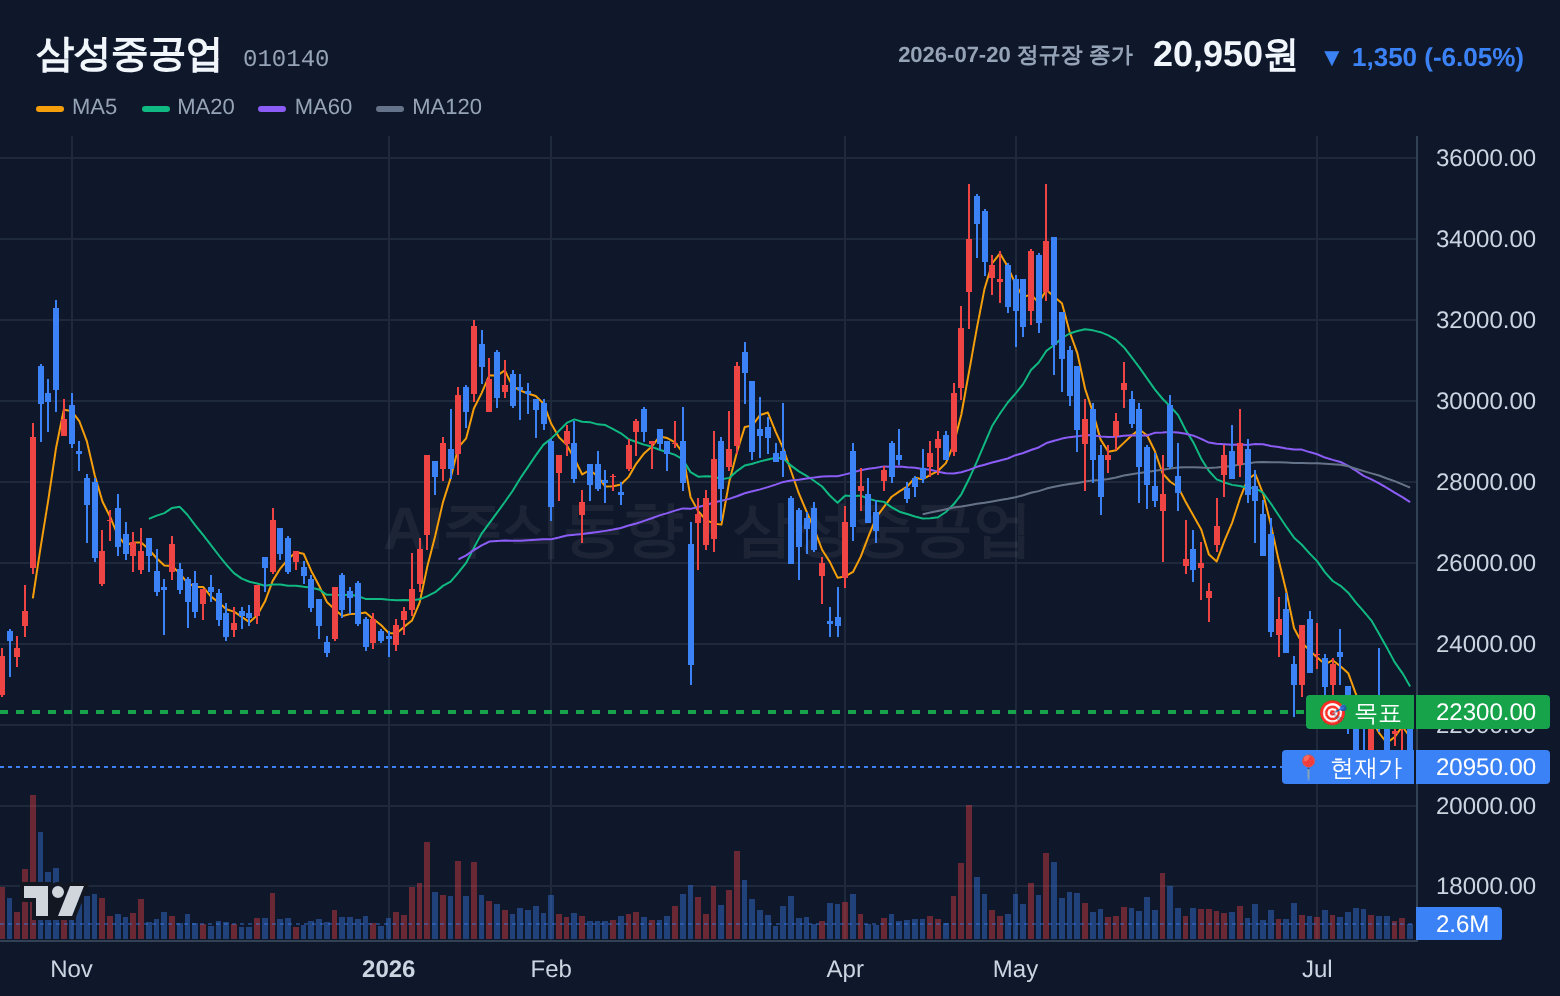Click the 36000.00 price axis label
Viewport: 1560px width, 996px height.
coord(1485,158)
